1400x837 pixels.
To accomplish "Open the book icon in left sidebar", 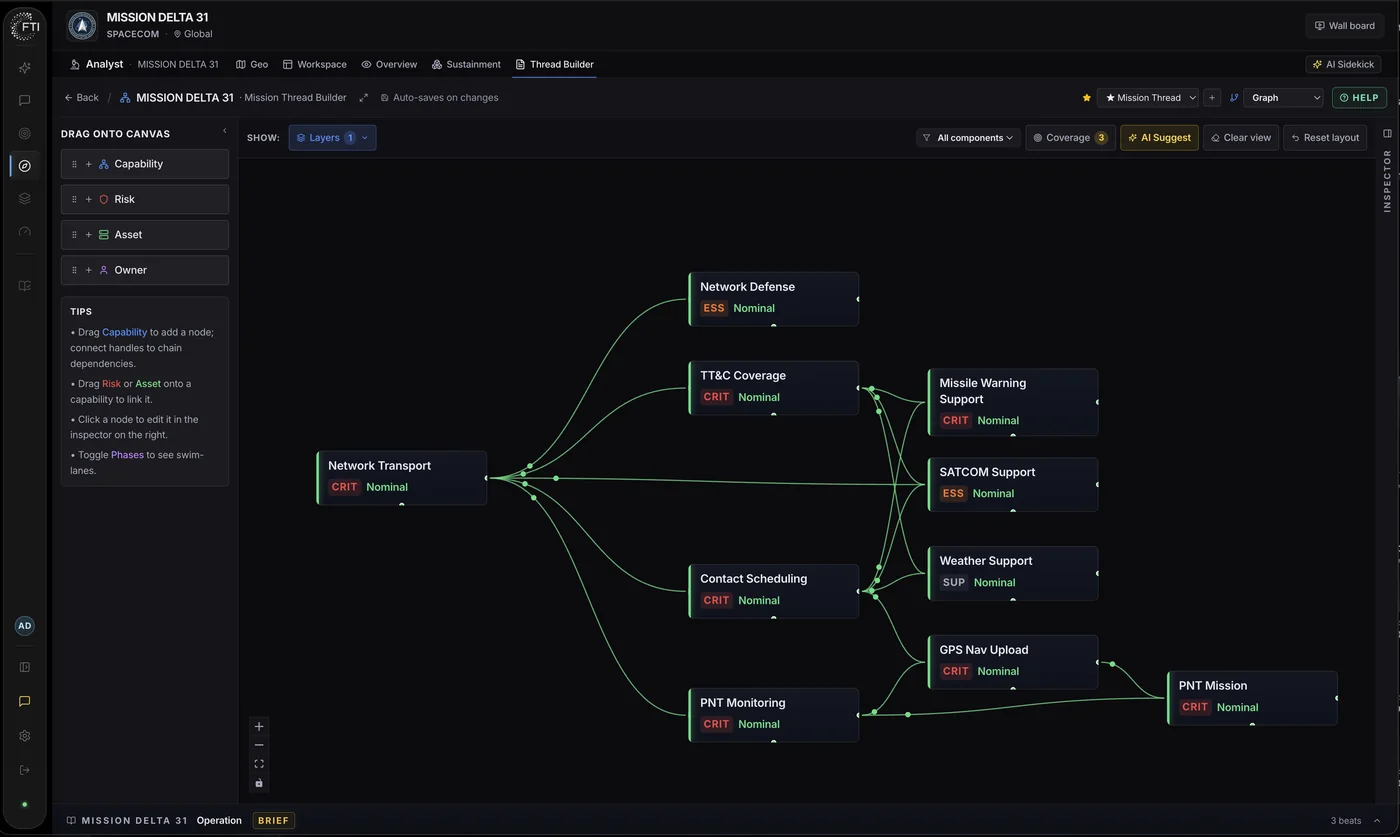I will (25, 286).
